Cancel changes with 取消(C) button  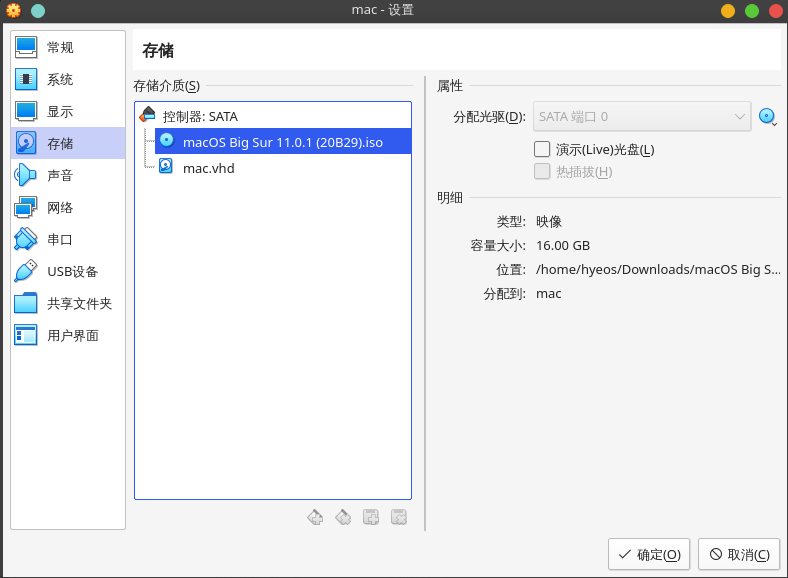pyautogui.click(x=739, y=554)
